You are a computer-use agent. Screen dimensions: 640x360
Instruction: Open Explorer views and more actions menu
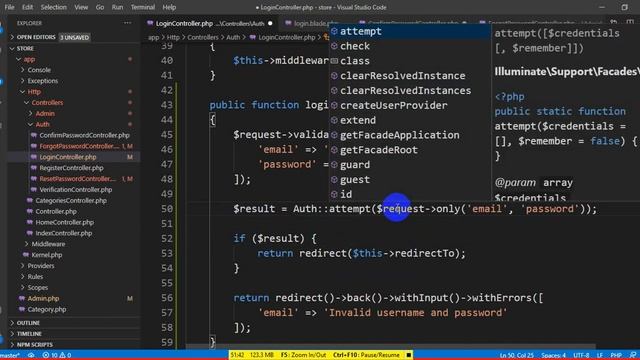tap(128, 23)
